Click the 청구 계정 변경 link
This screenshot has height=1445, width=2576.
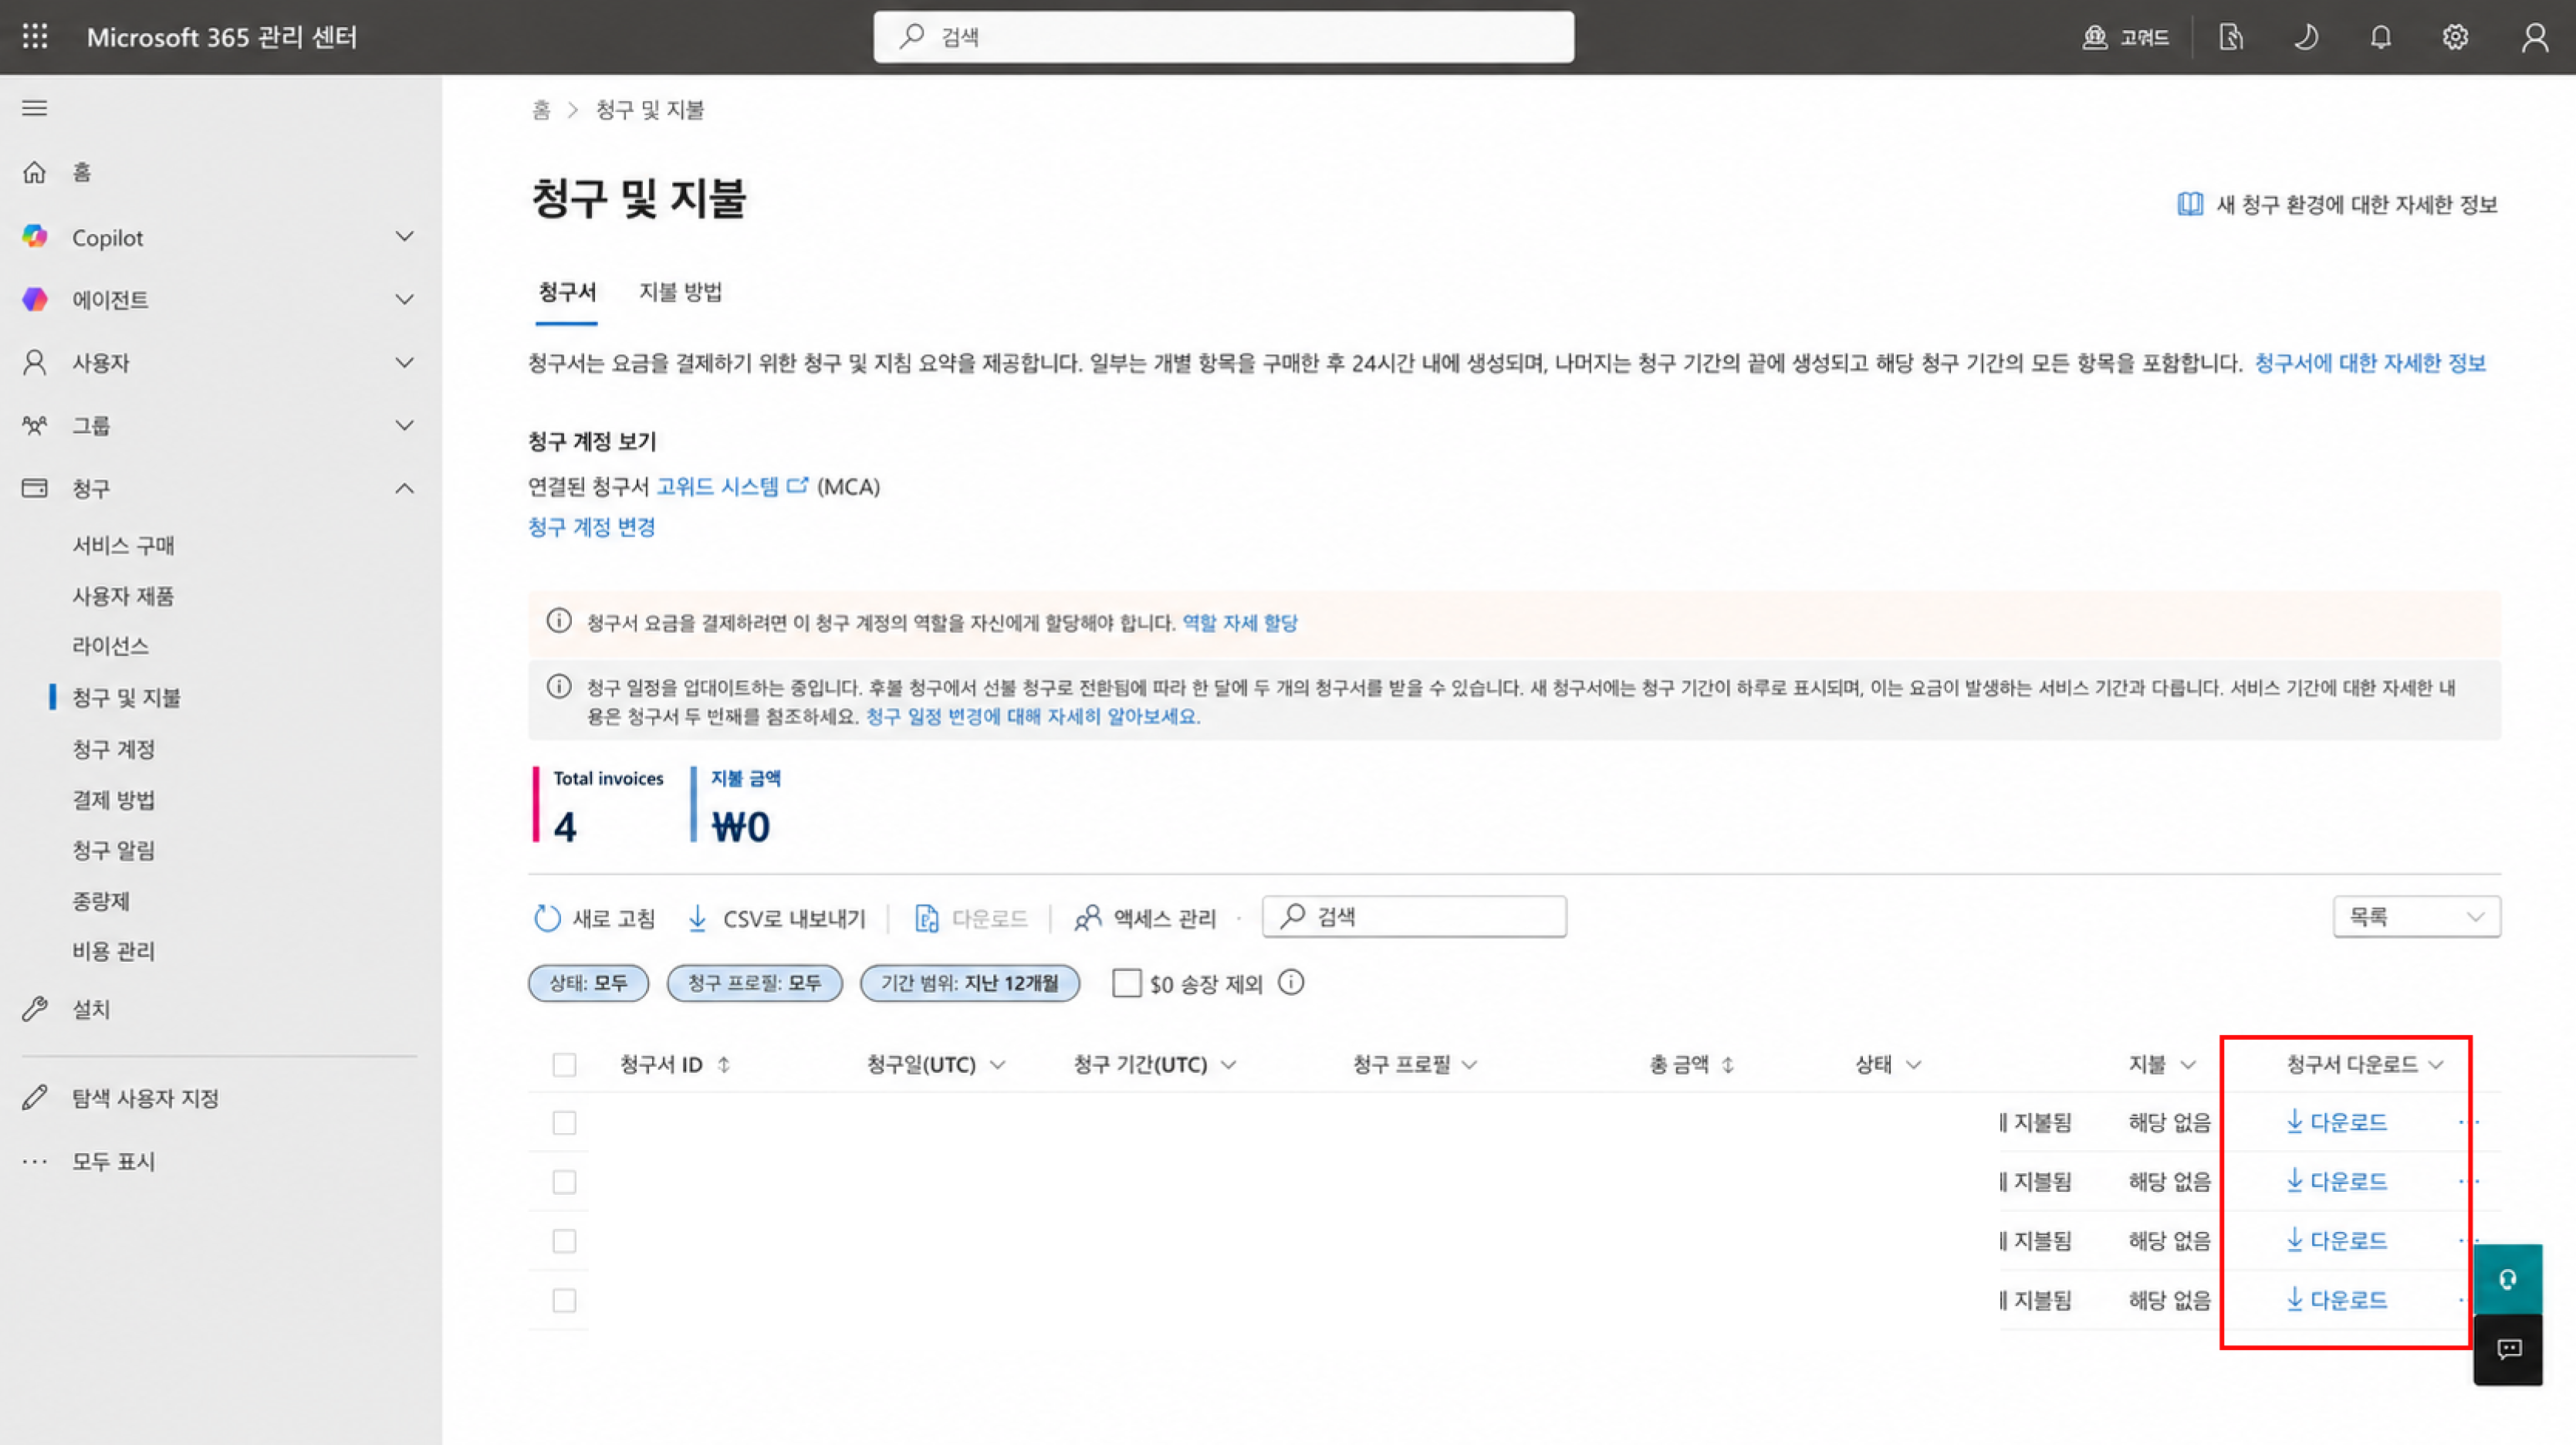592,527
